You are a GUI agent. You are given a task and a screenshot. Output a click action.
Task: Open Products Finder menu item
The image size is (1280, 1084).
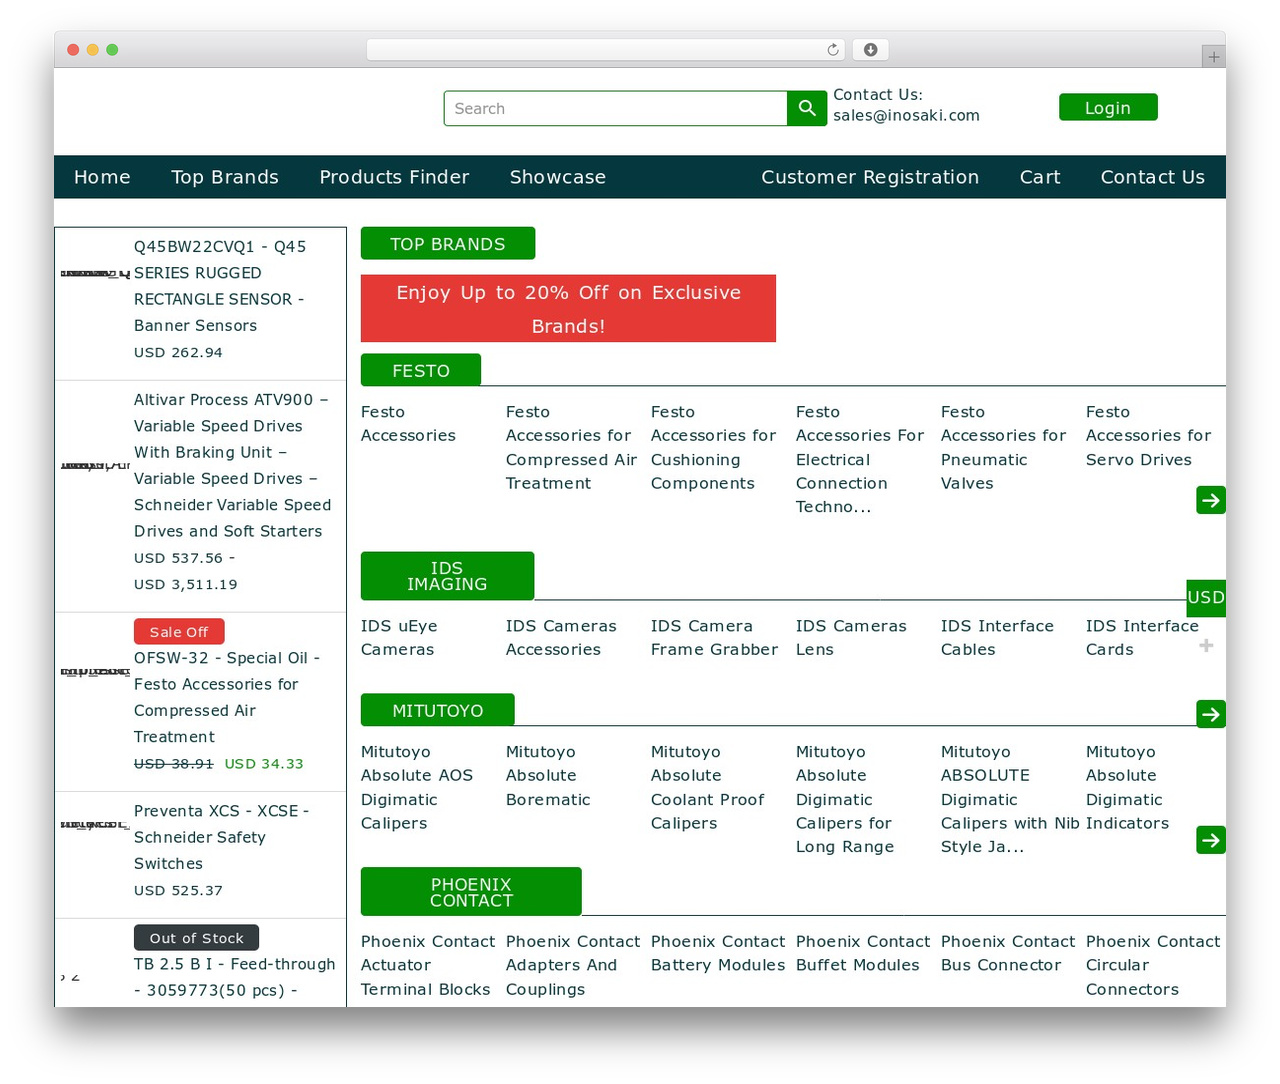coord(394,177)
